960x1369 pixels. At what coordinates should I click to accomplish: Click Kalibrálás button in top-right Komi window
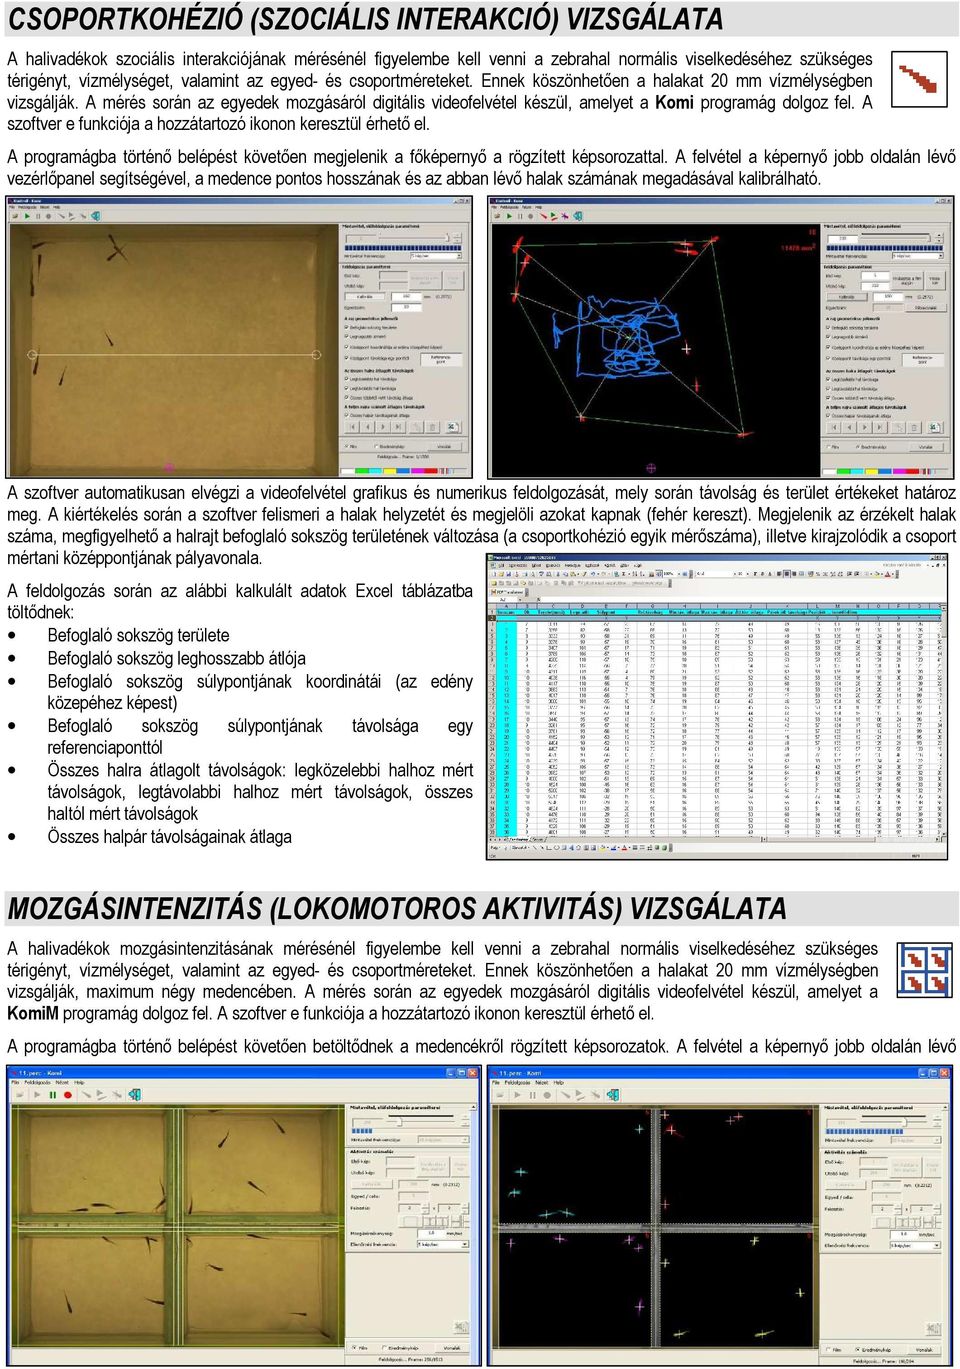[847, 297]
